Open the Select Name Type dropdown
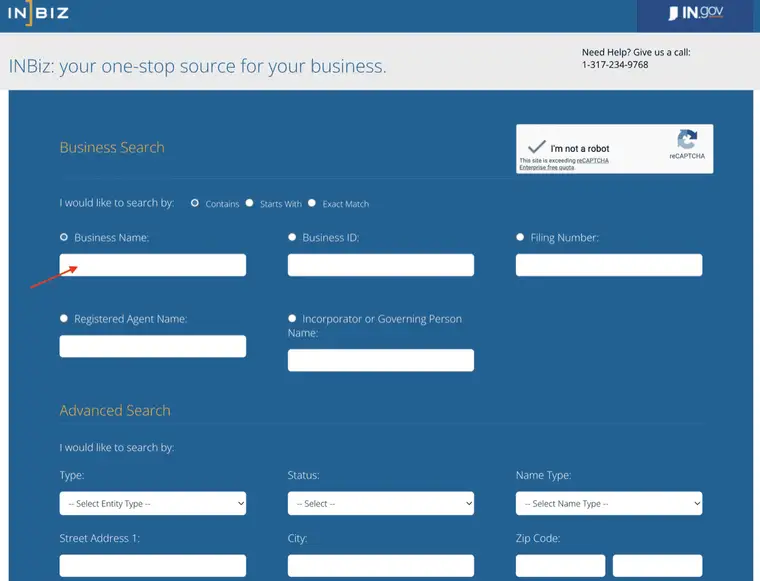The image size is (760, 581). pos(609,503)
